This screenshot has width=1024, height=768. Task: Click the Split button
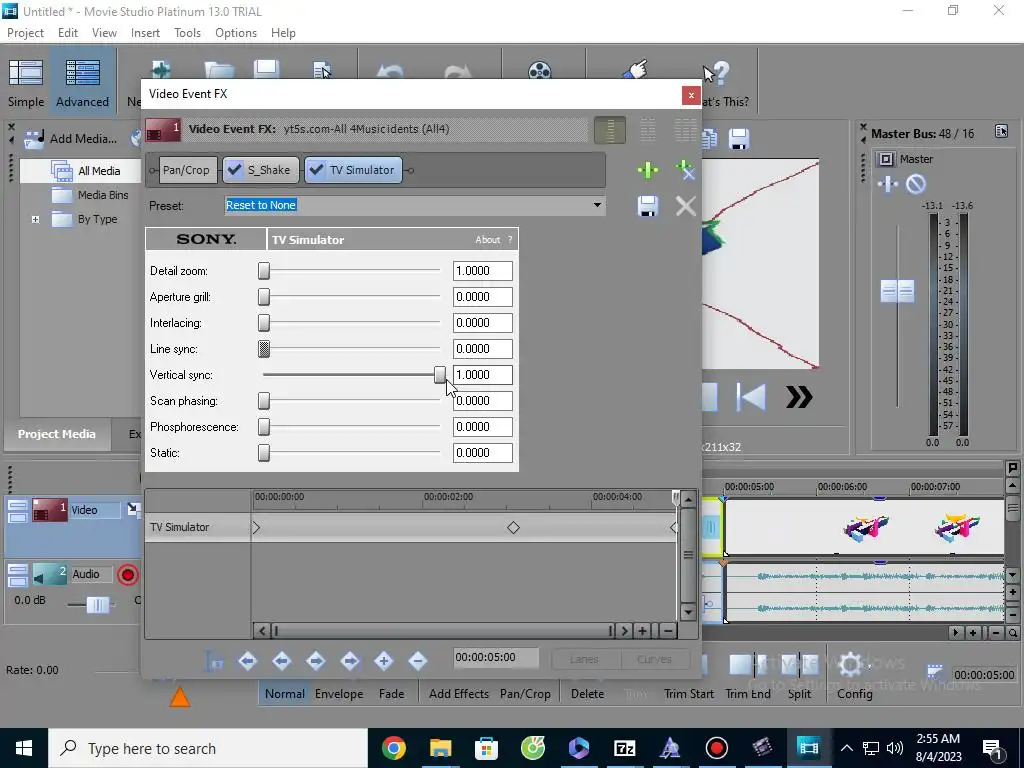tap(799, 694)
